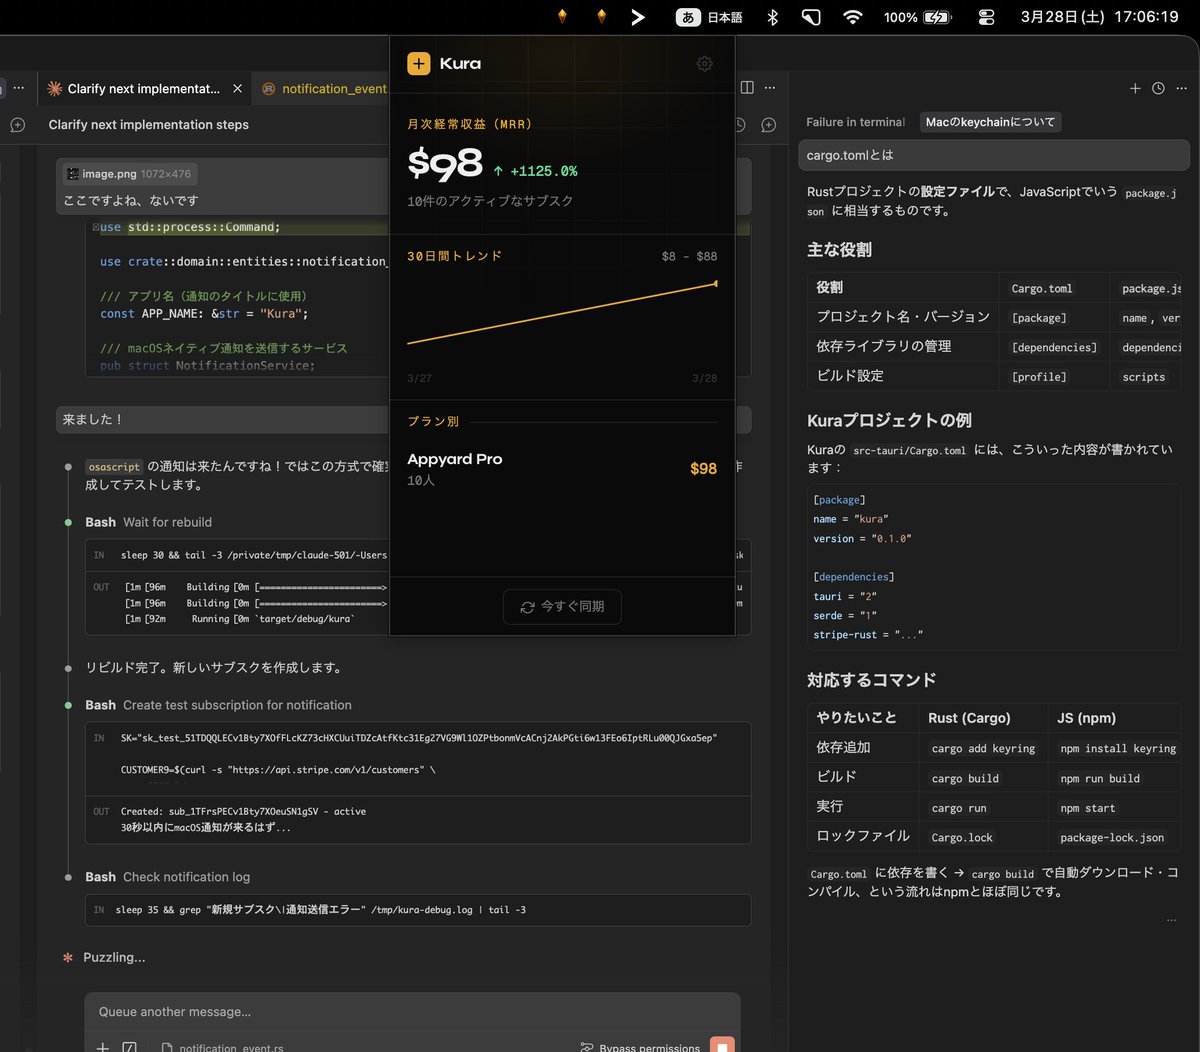Expand the Bash Wait for rebuild step

pos(148,522)
